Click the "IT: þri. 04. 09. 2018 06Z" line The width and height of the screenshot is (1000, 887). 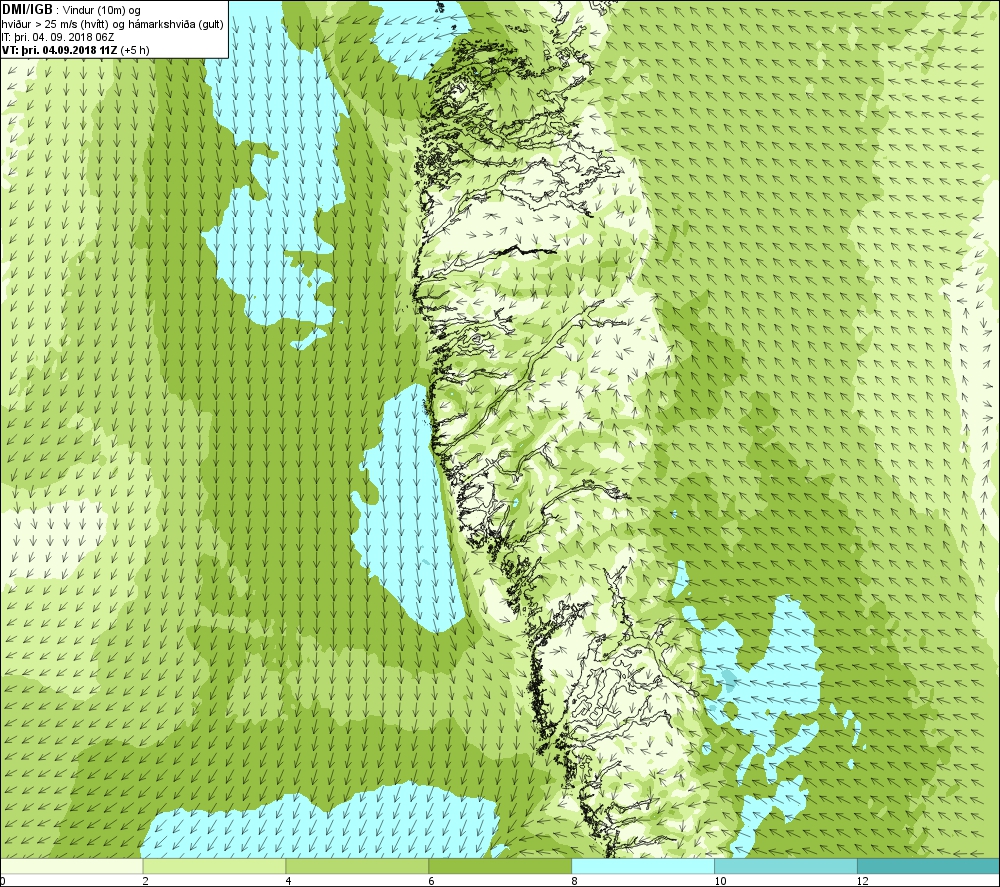pyautogui.click(x=58, y=37)
